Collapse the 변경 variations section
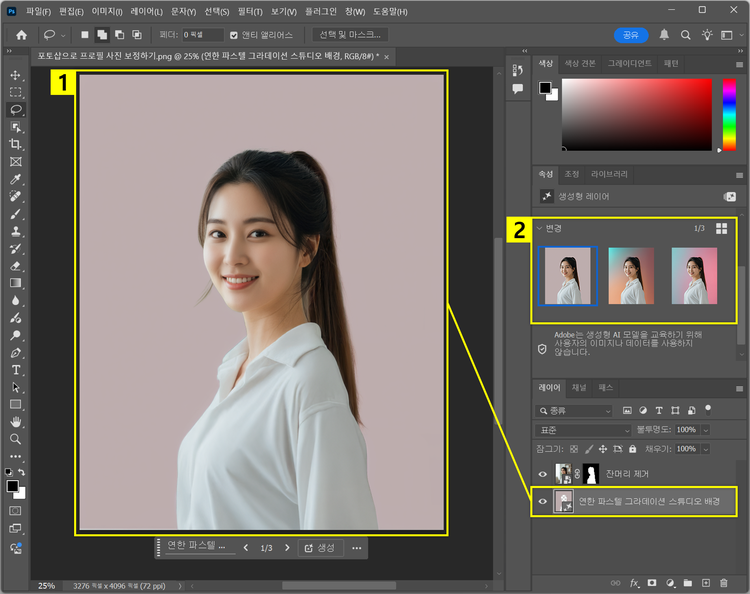 click(540, 228)
